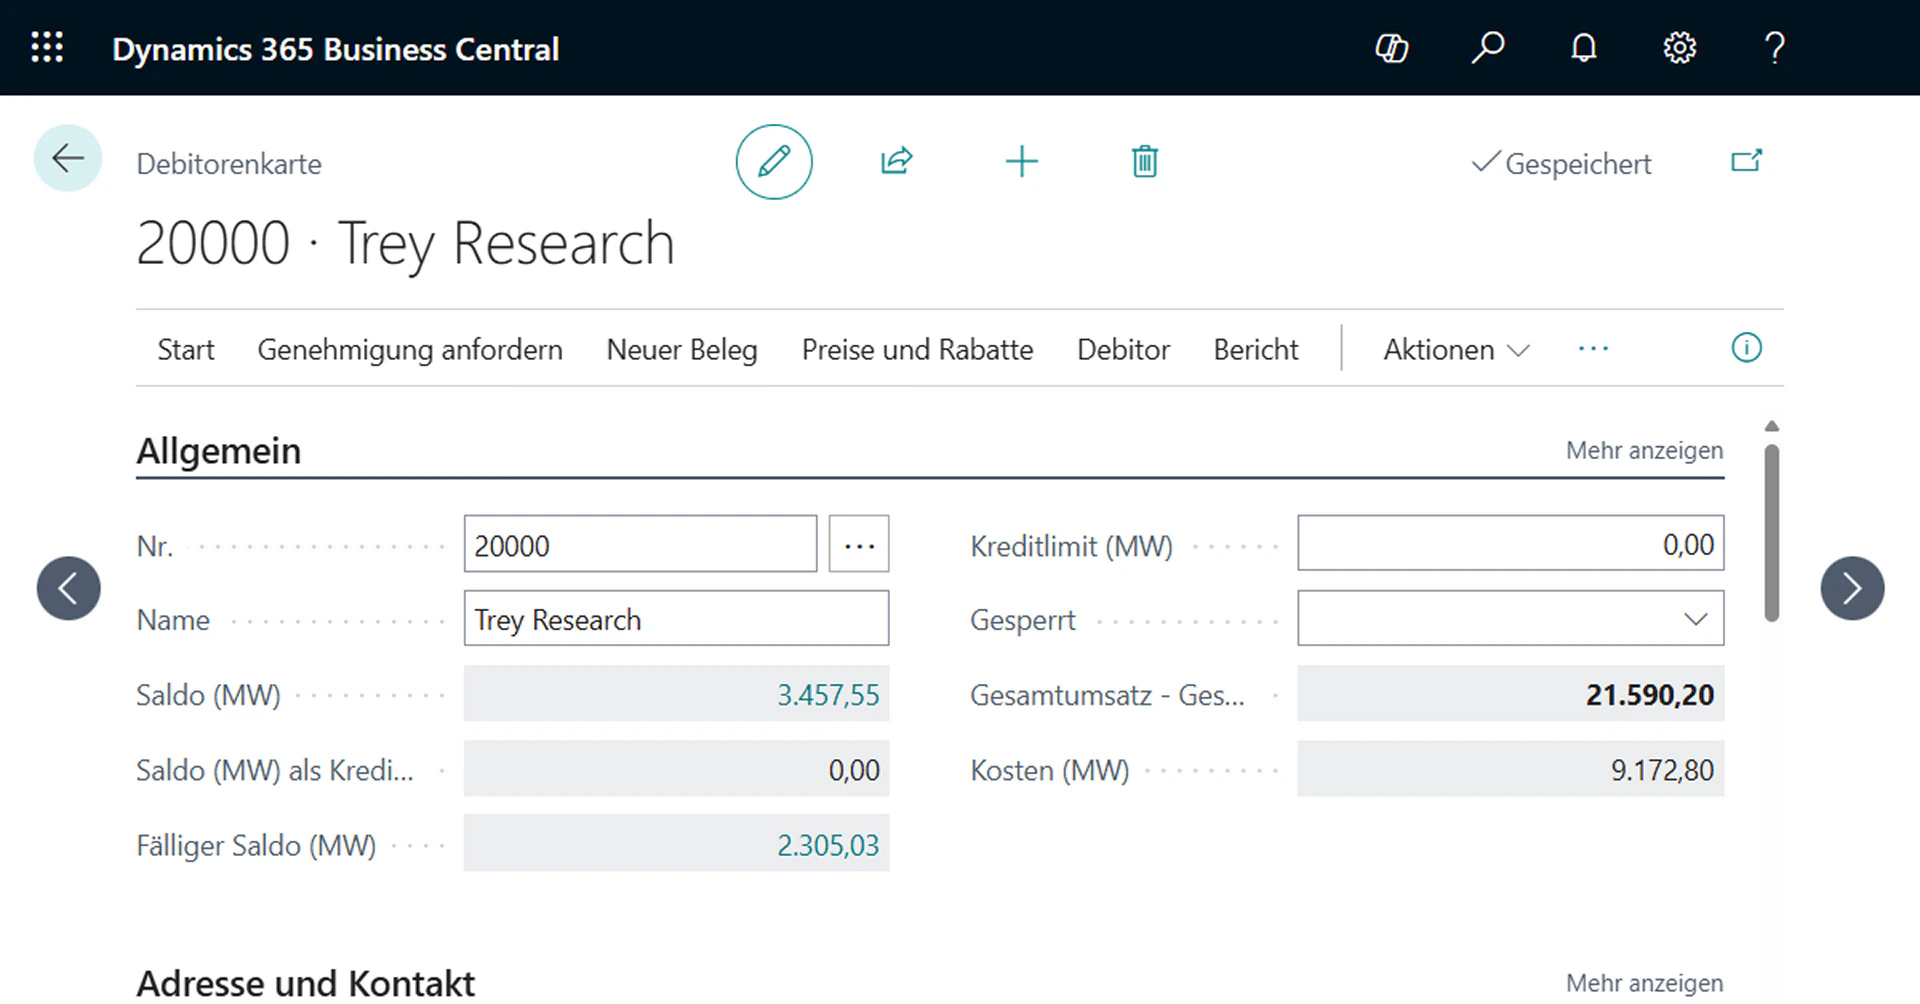1920x1004 pixels.
Task: Show notifications bell
Action: [x=1584, y=47]
